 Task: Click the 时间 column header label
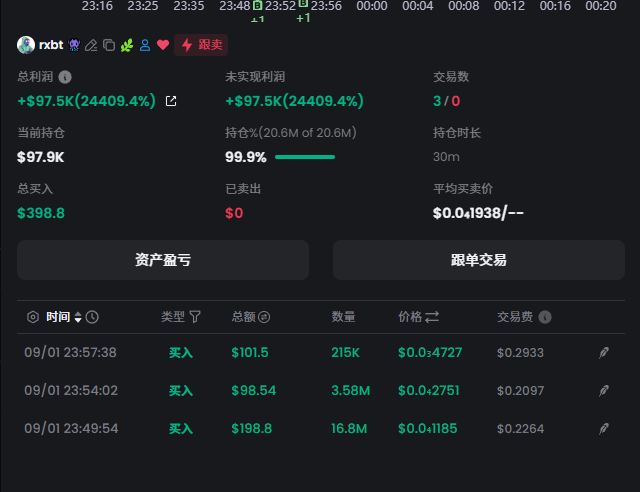click(58, 317)
